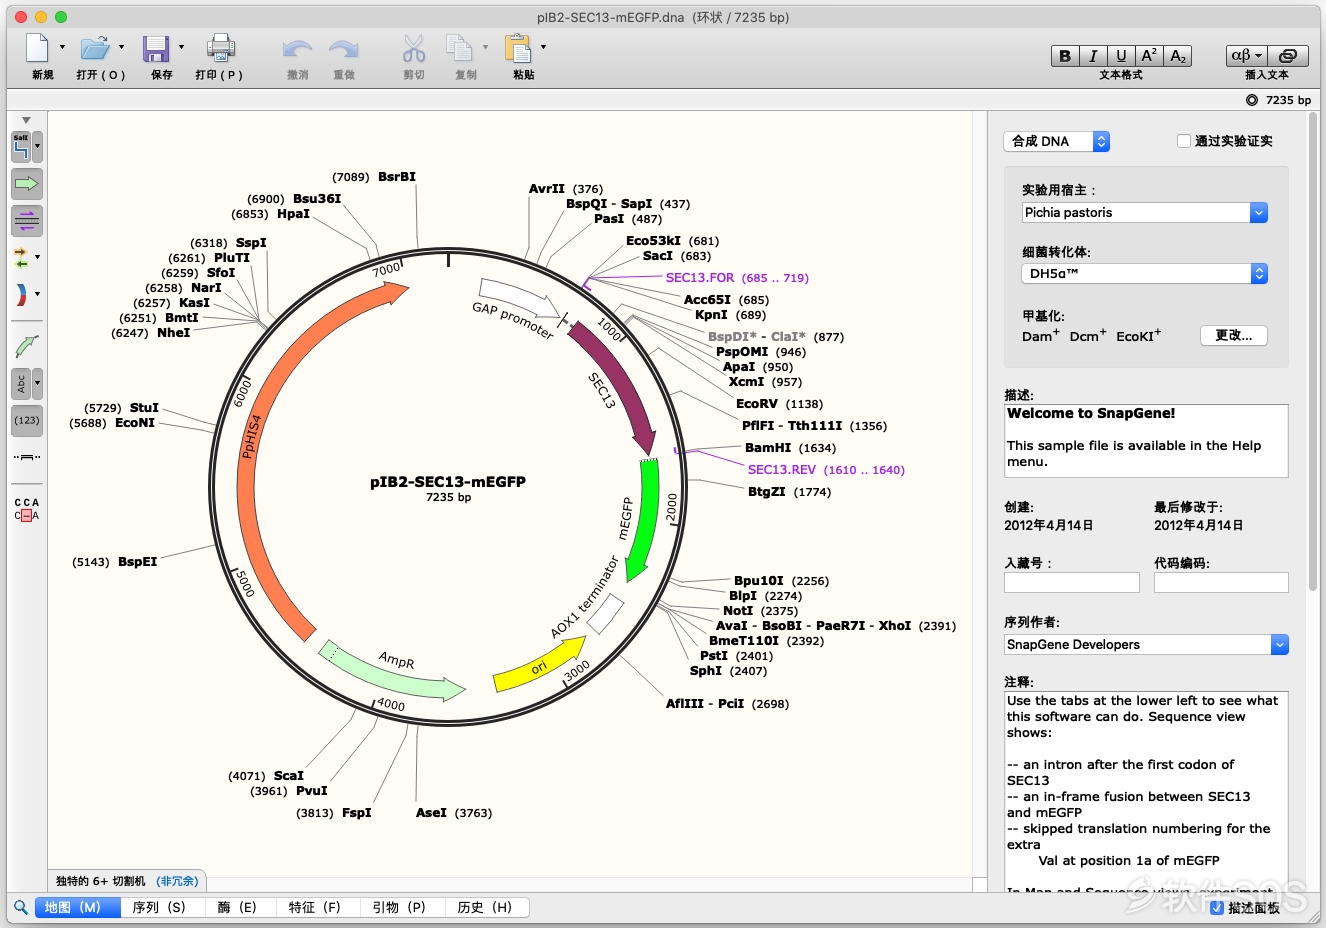This screenshot has height=928, width=1326.
Task: Apply superscript formatting
Action: 1149,56
